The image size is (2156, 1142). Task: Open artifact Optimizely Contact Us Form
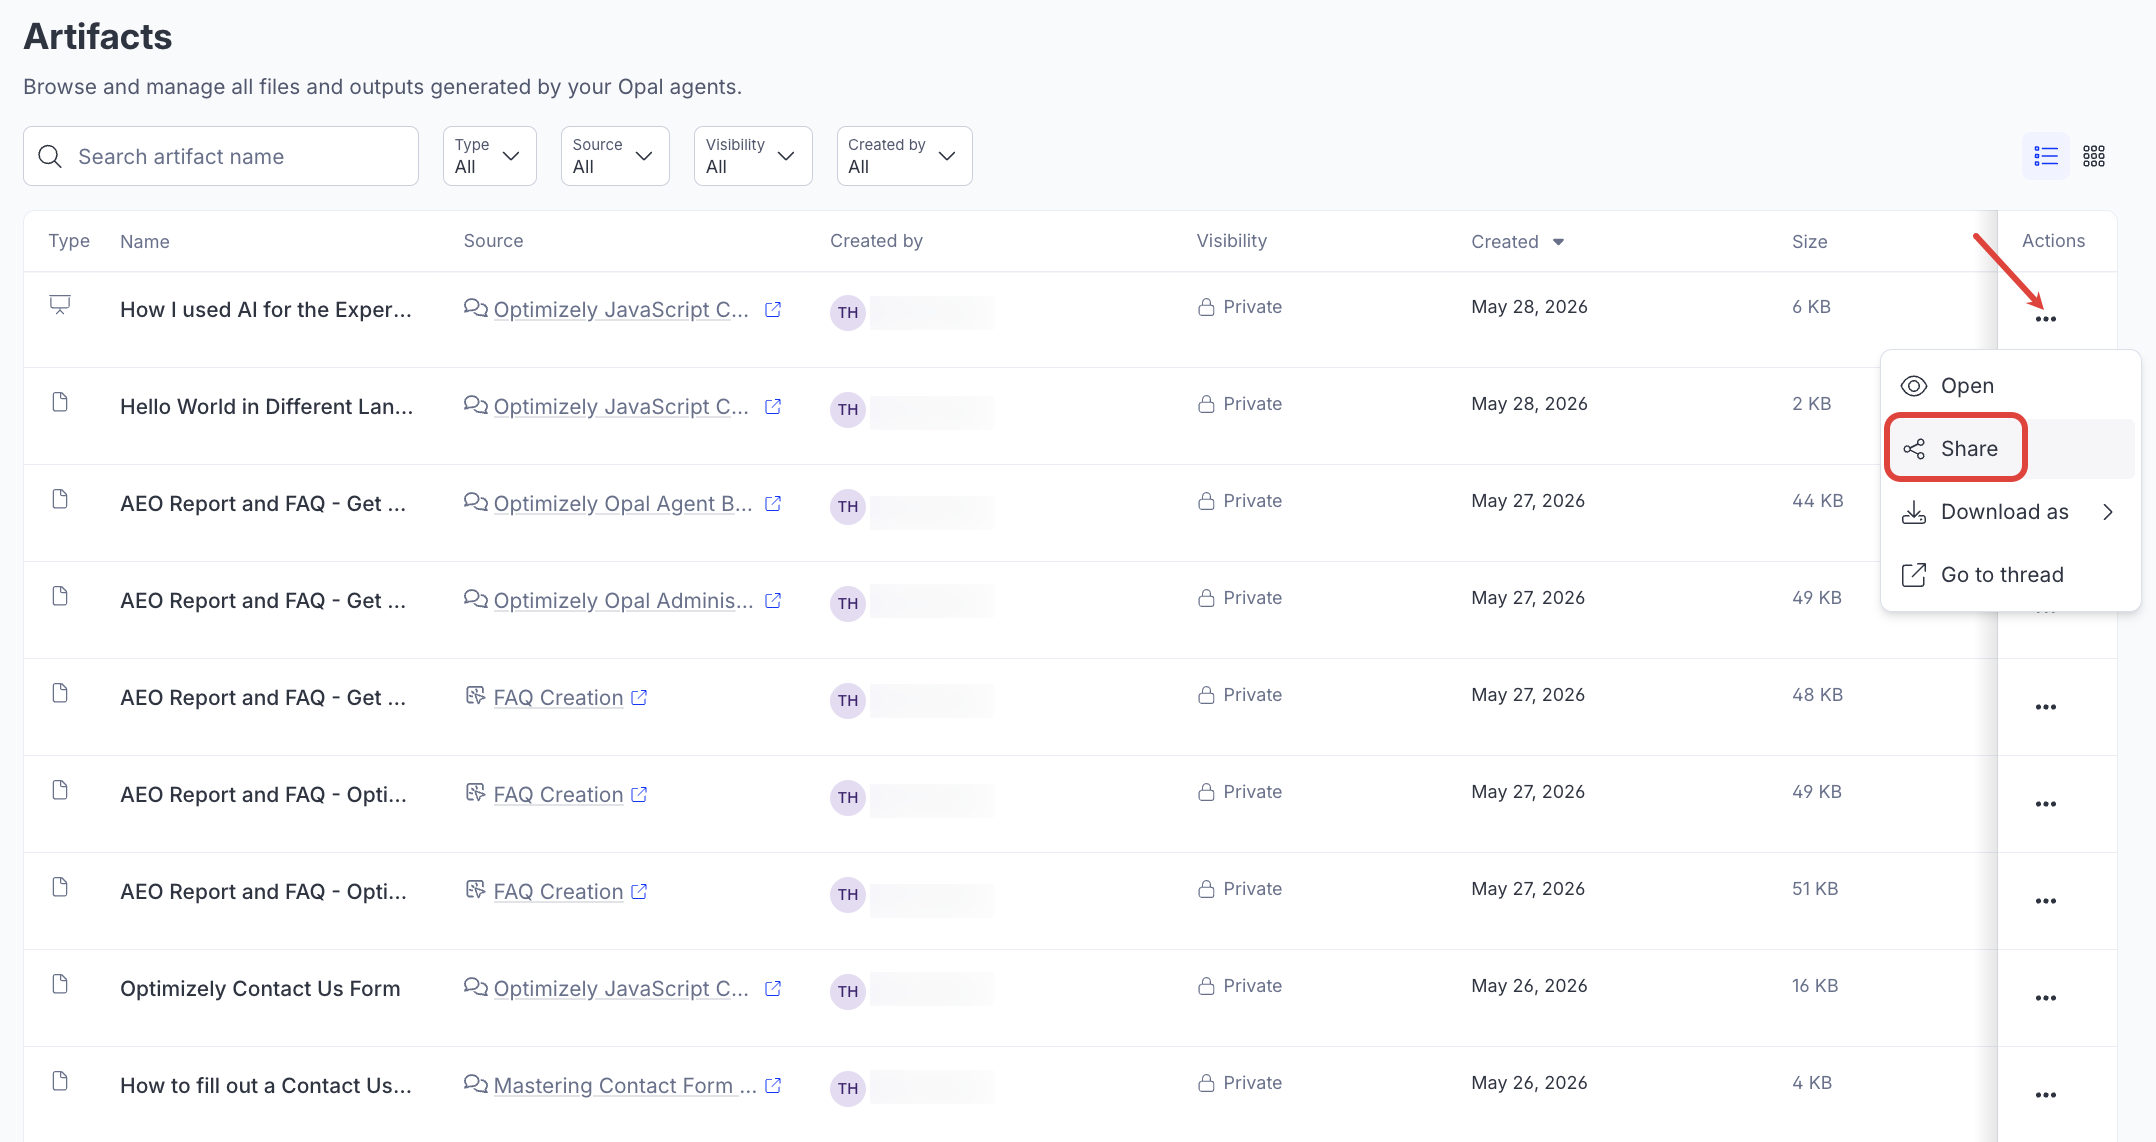pyautogui.click(x=260, y=989)
